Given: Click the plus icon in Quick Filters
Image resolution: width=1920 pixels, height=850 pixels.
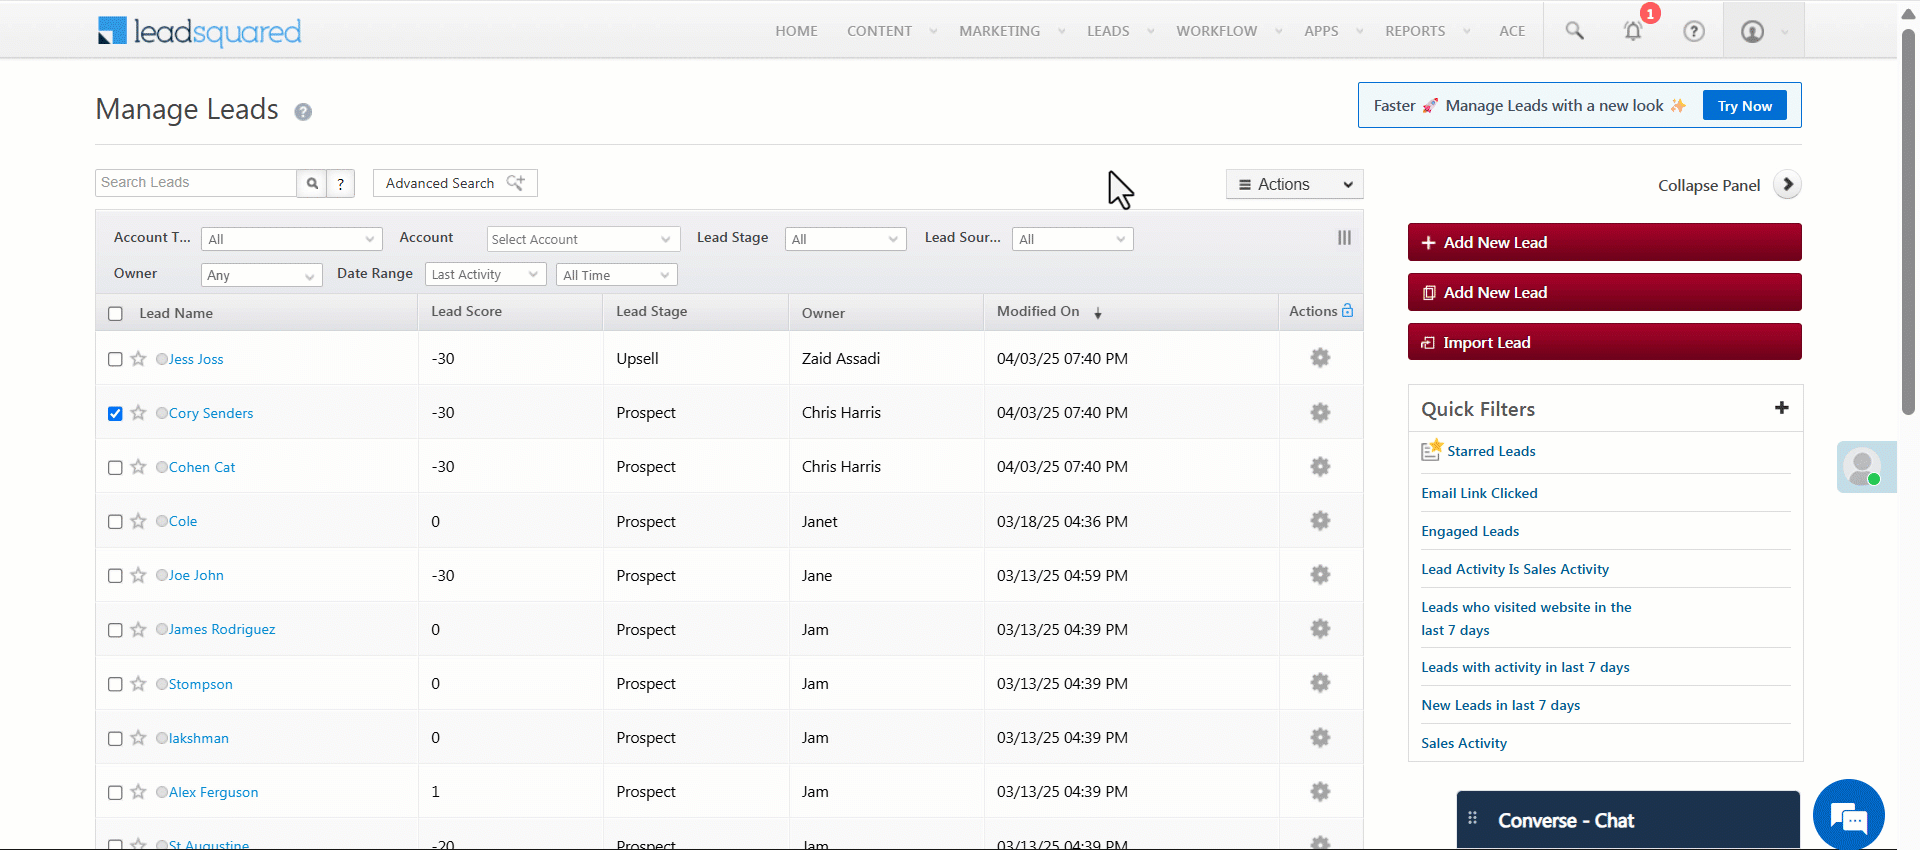Looking at the screenshot, I should 1781,408.
